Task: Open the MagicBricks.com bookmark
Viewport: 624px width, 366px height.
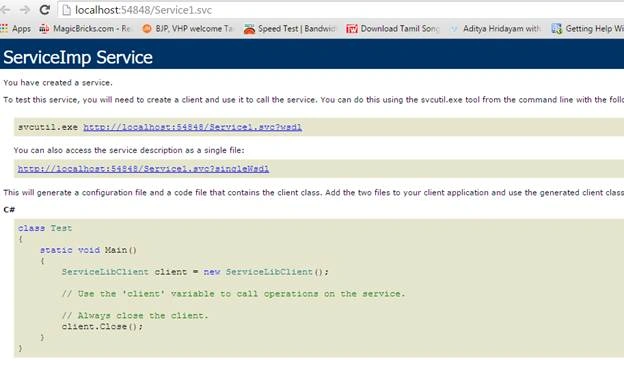Action: point(92,29)
